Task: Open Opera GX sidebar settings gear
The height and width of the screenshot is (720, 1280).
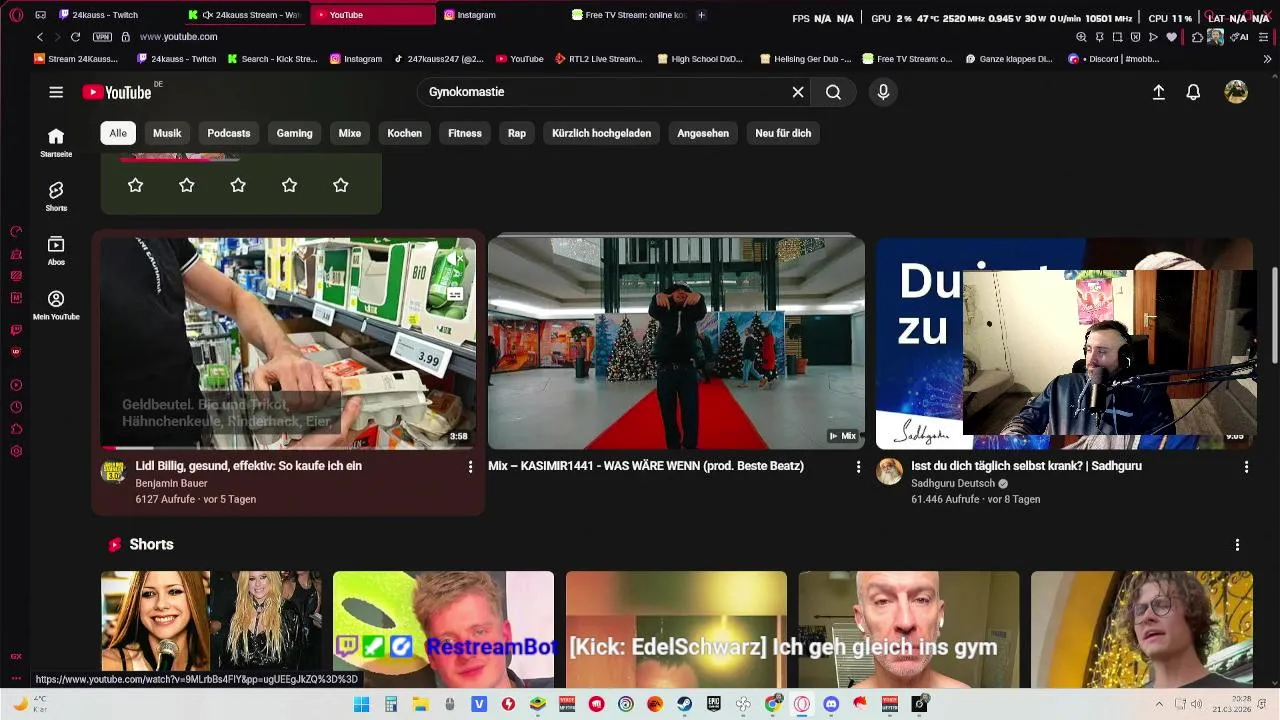Action: 16,451
